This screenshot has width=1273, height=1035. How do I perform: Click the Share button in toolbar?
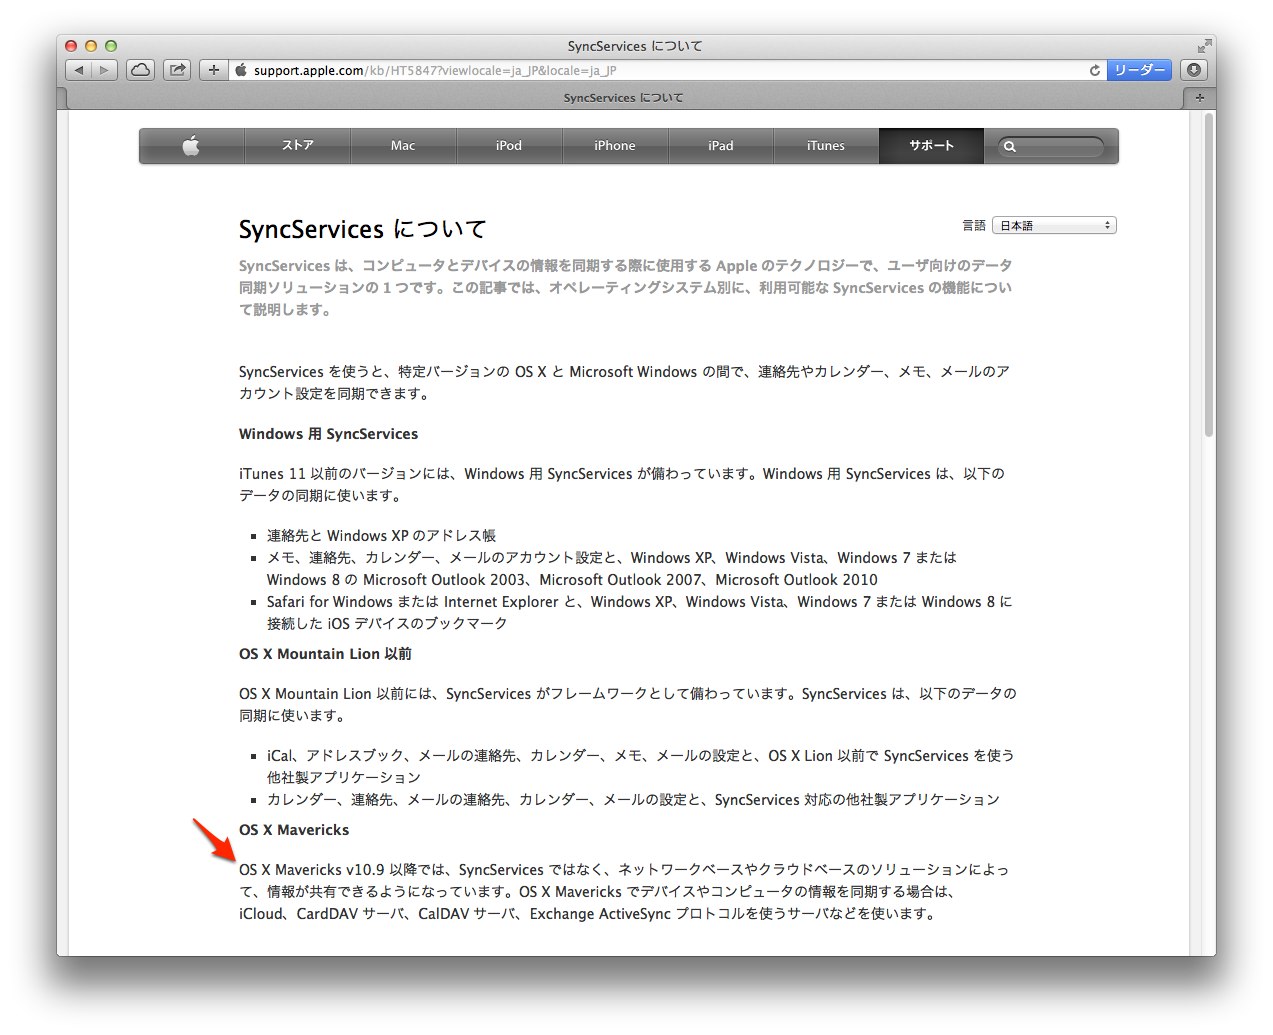(x=177, y=70)
